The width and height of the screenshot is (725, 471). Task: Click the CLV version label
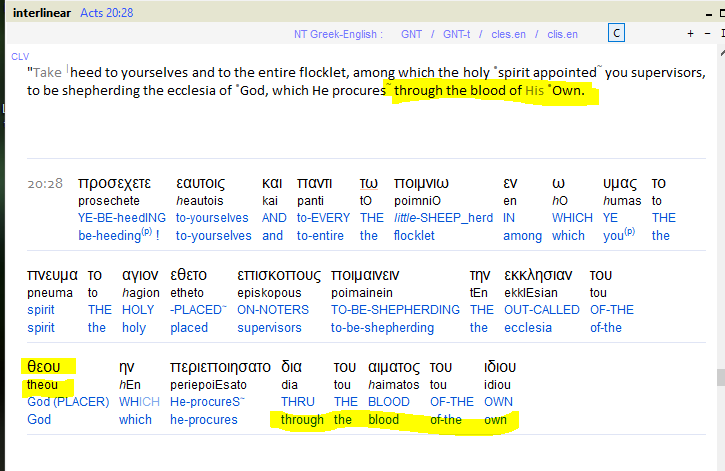coord(20,57)
